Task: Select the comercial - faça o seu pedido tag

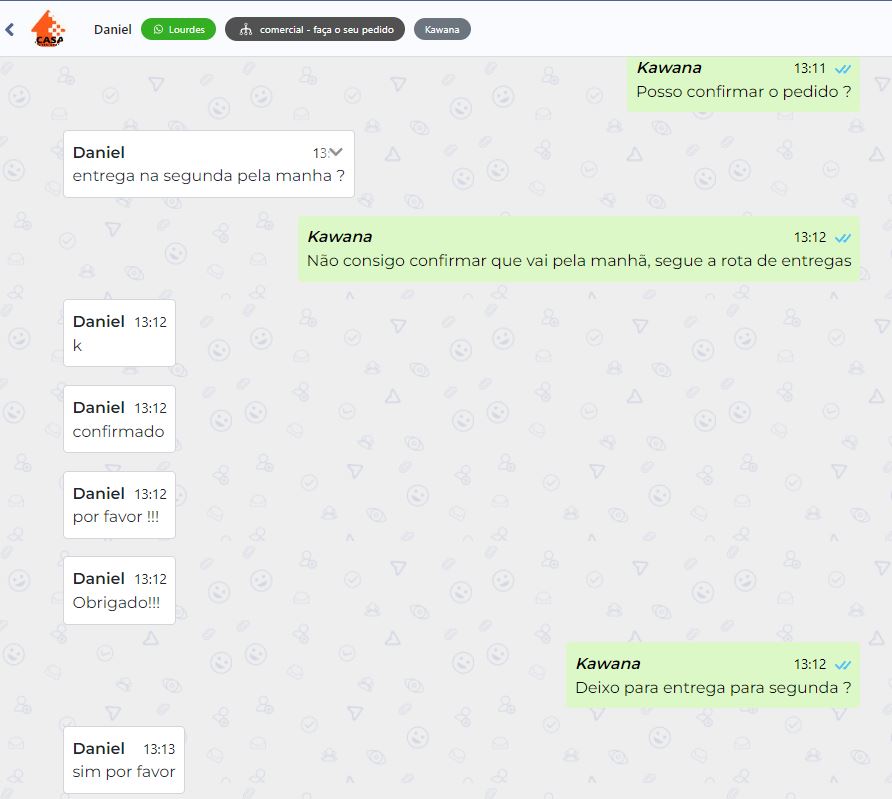Action: click(x=315, y=30)
